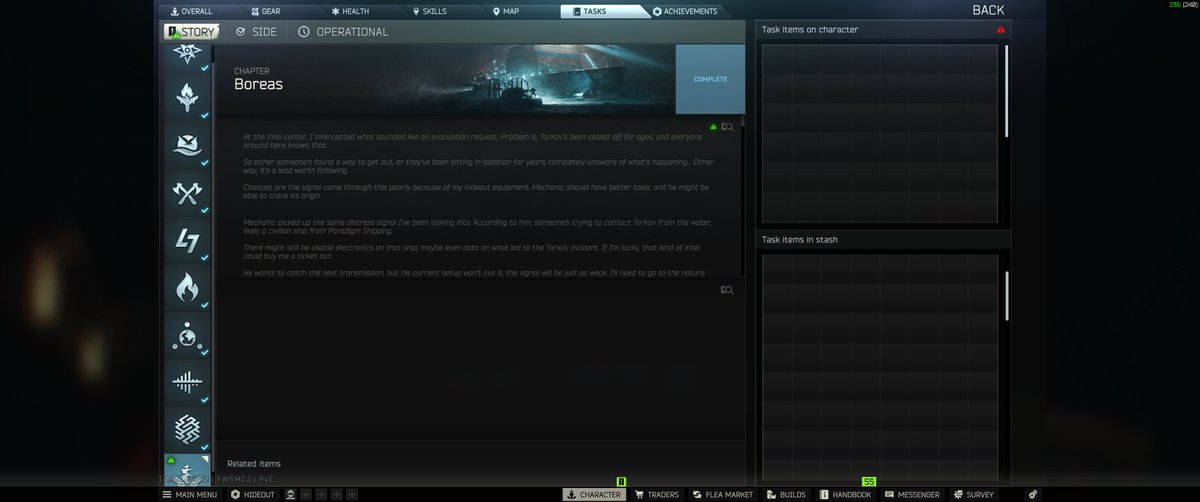The width and height of the screenshot is (1200, 502).
Task: Click the player group avatar icon
Action: [x=291, y=494]
